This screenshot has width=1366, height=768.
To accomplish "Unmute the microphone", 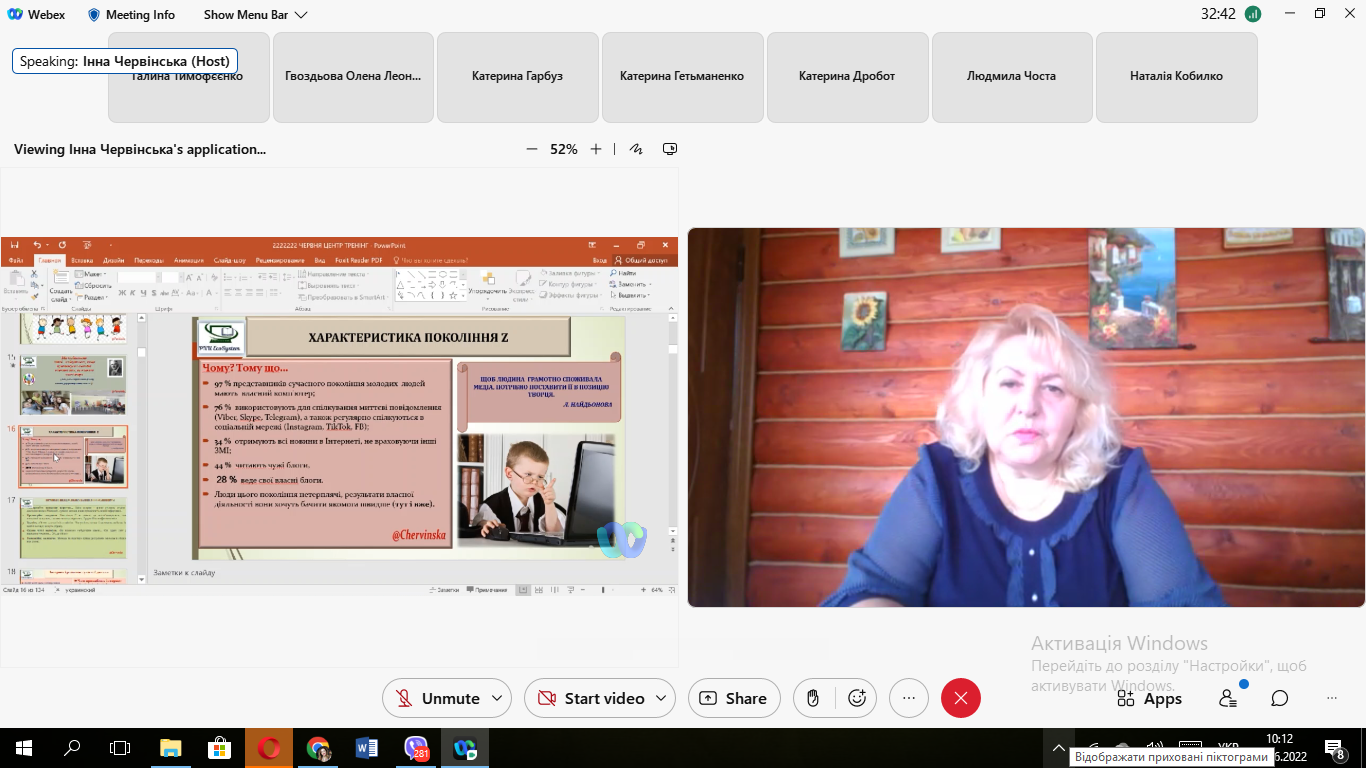I will [437, 698].
